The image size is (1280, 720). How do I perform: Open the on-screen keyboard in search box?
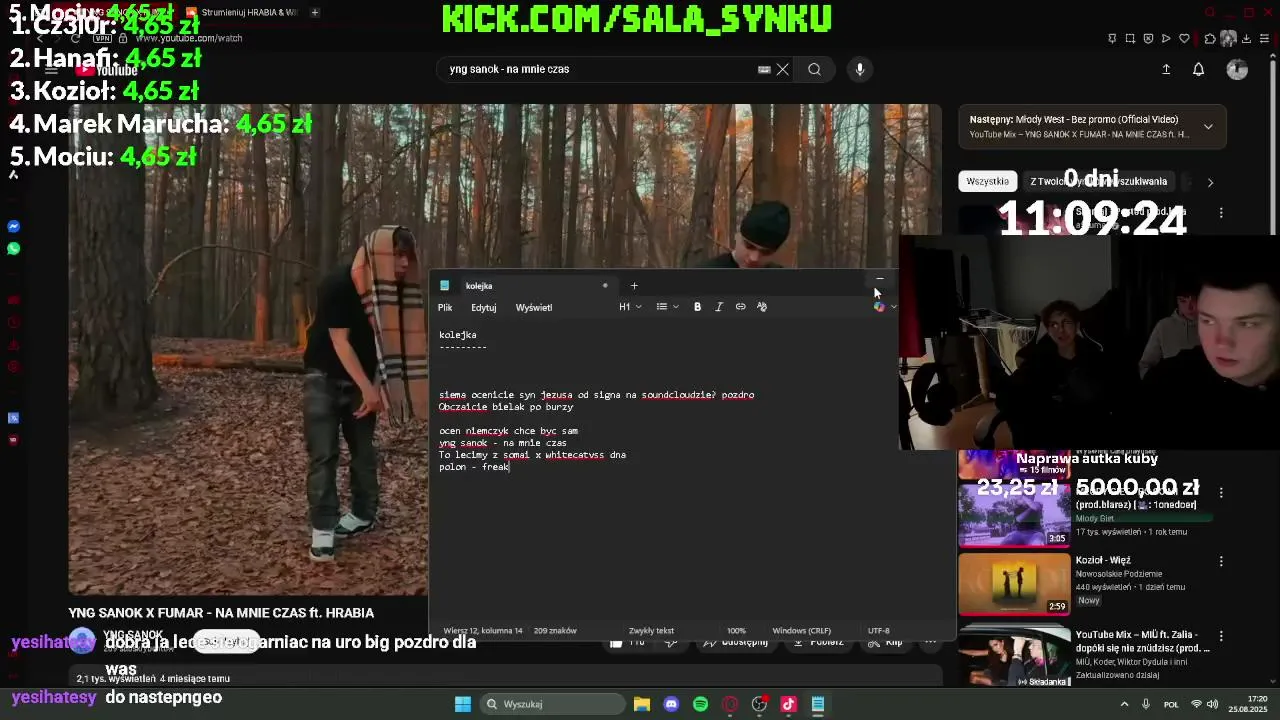[x=764, y=69]
